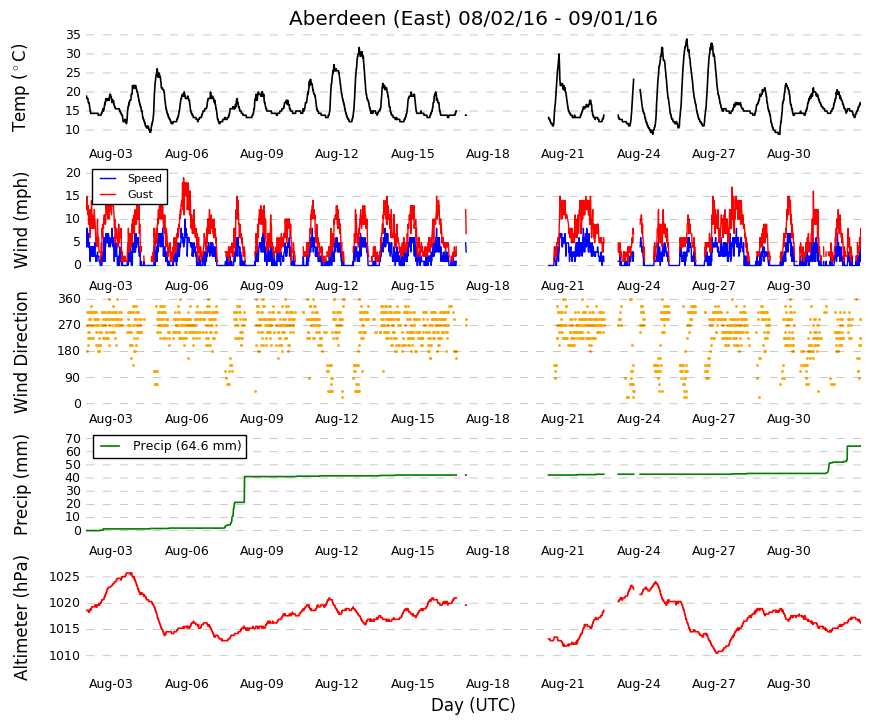Click the 1025 altimeter y-axis value

[x=64, y=577]
